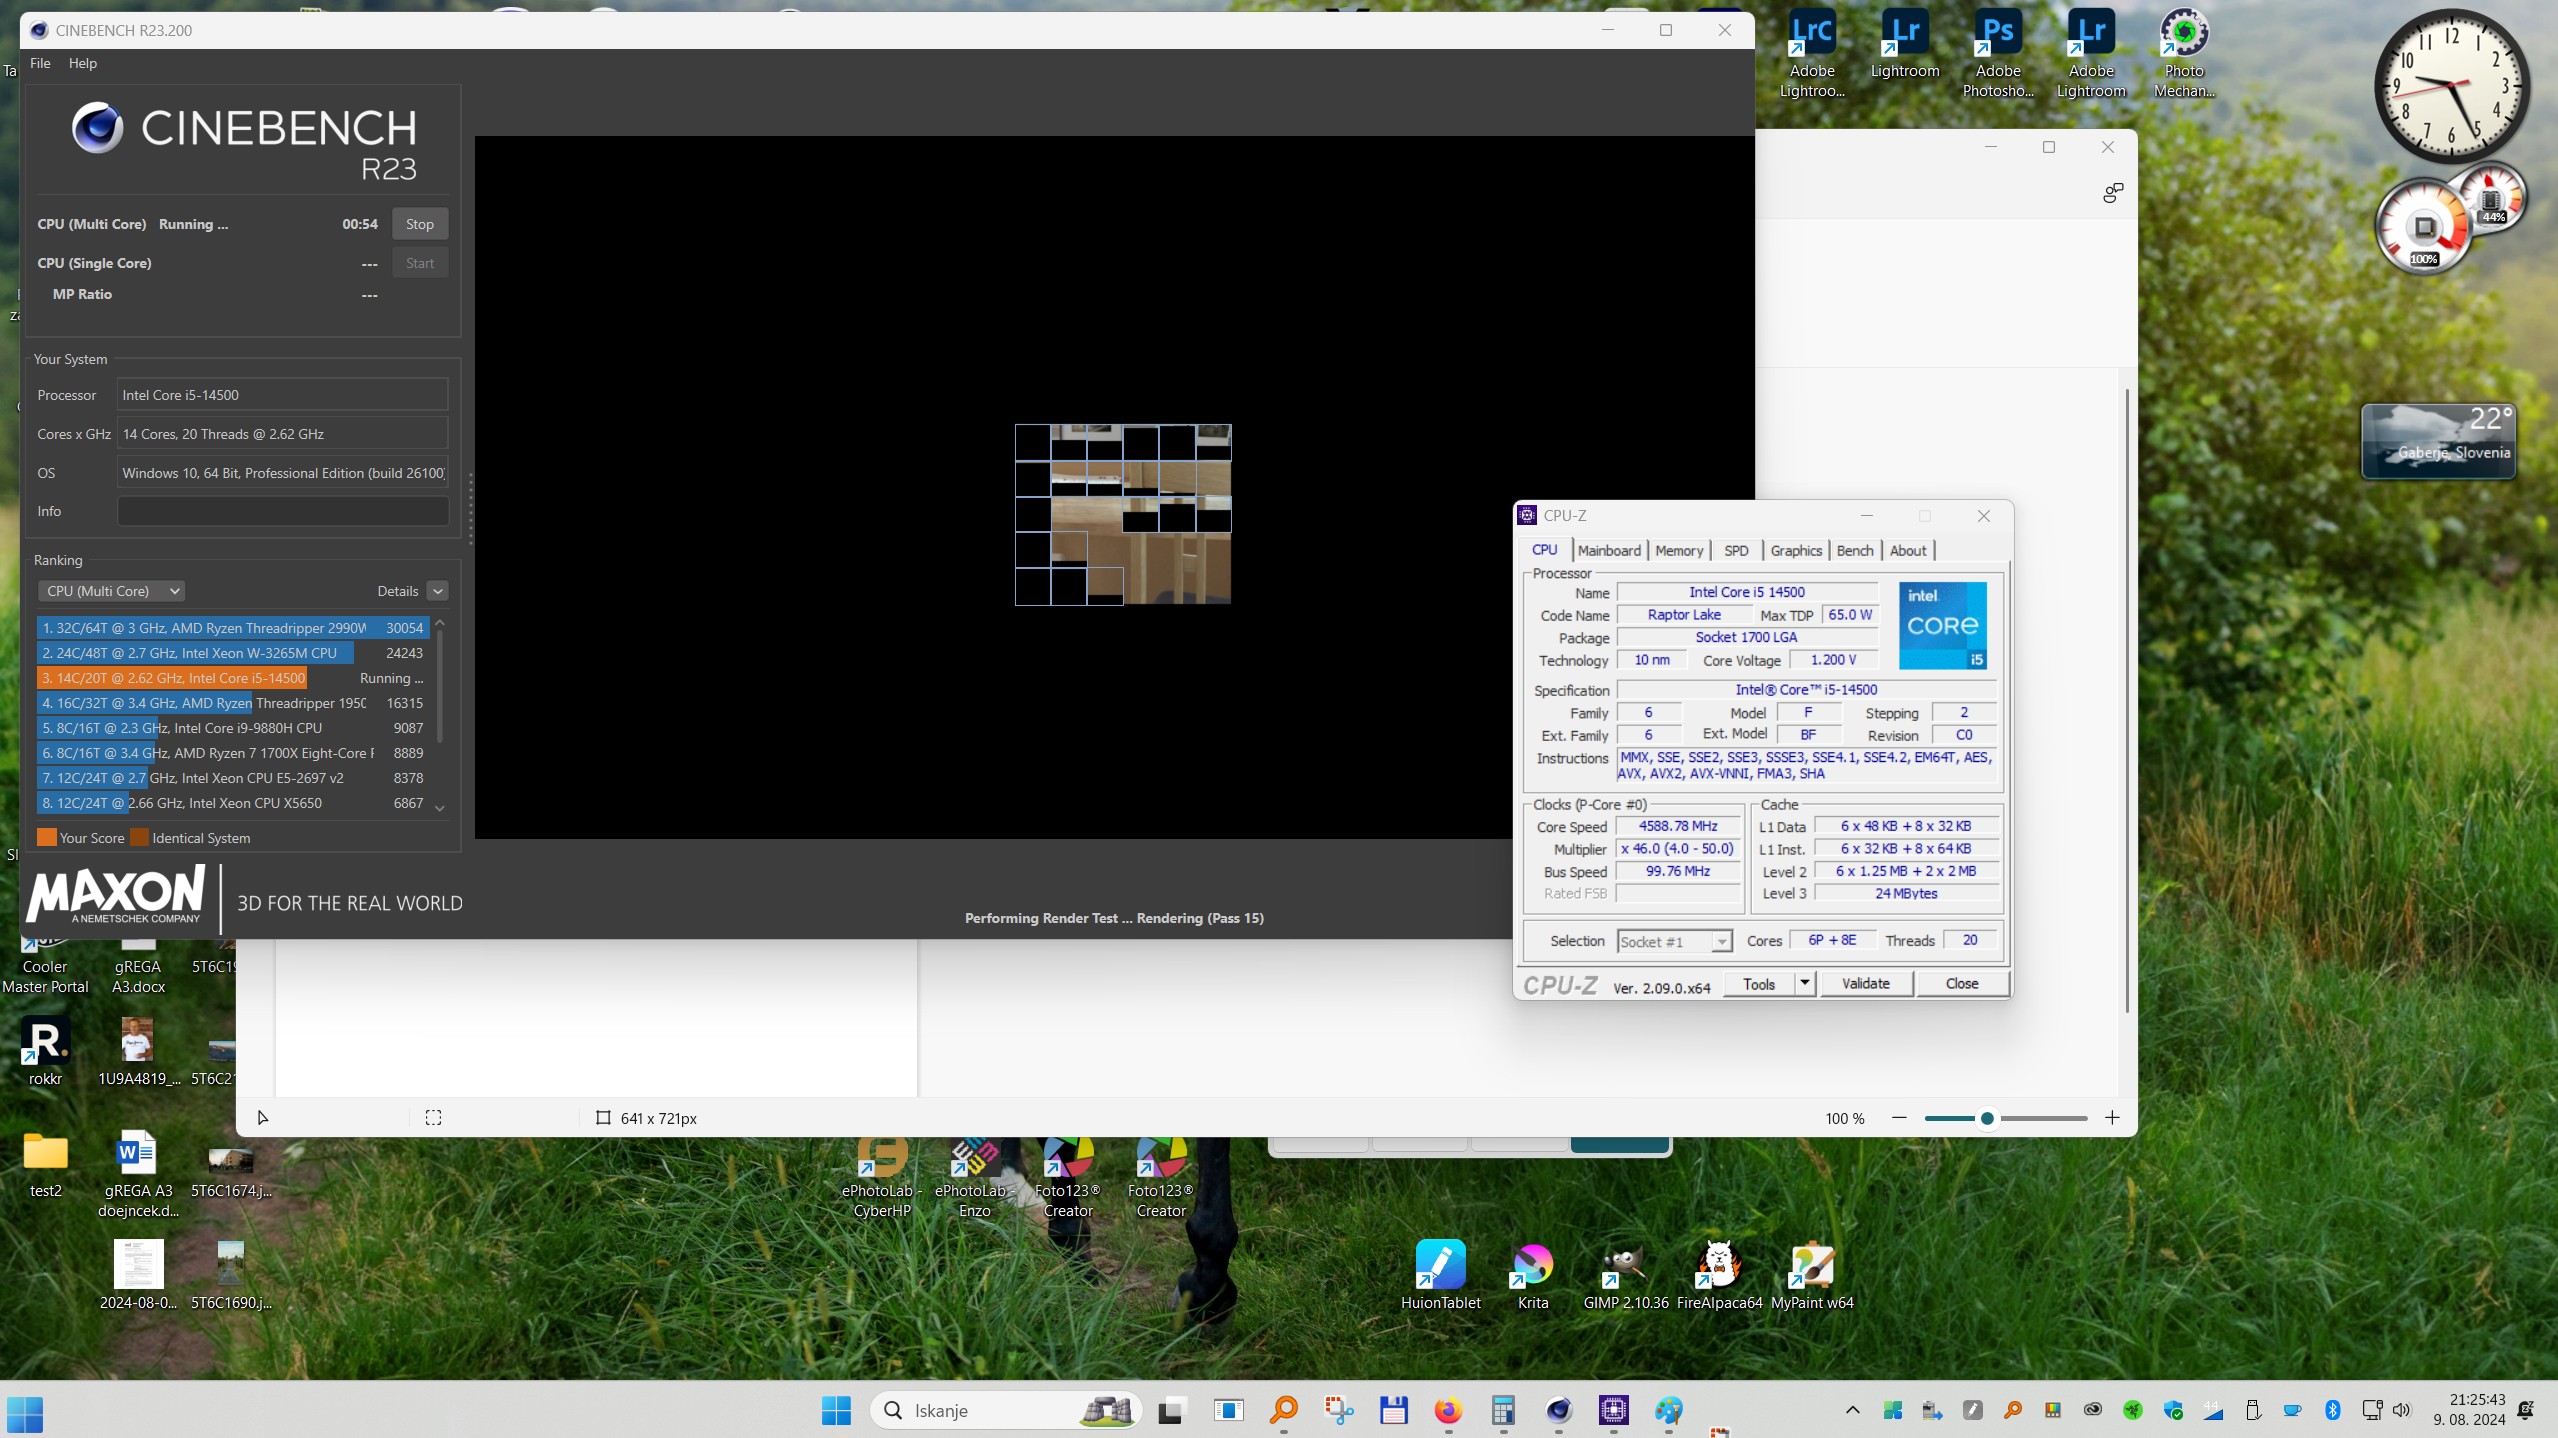Click the Start button for Single Core test
The image size is (2558, 1438).
coord(419,263)
